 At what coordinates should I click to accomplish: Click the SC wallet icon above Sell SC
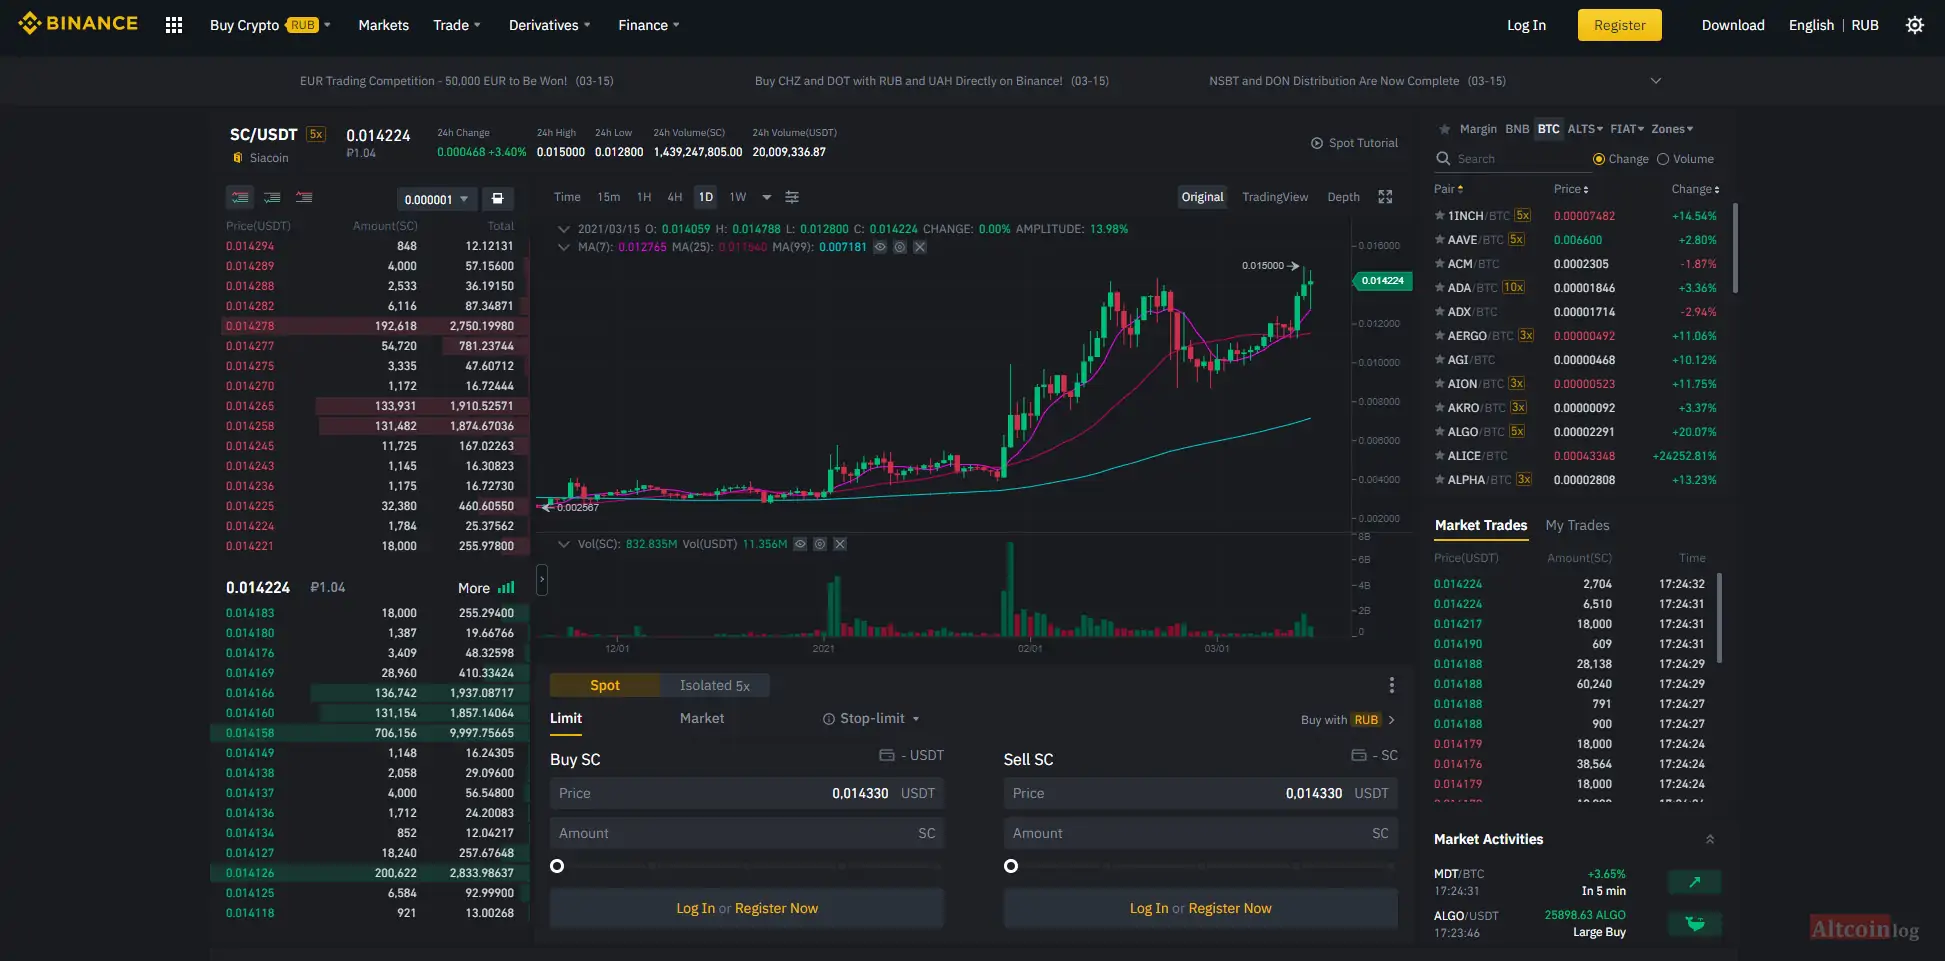coord(1359,755)
